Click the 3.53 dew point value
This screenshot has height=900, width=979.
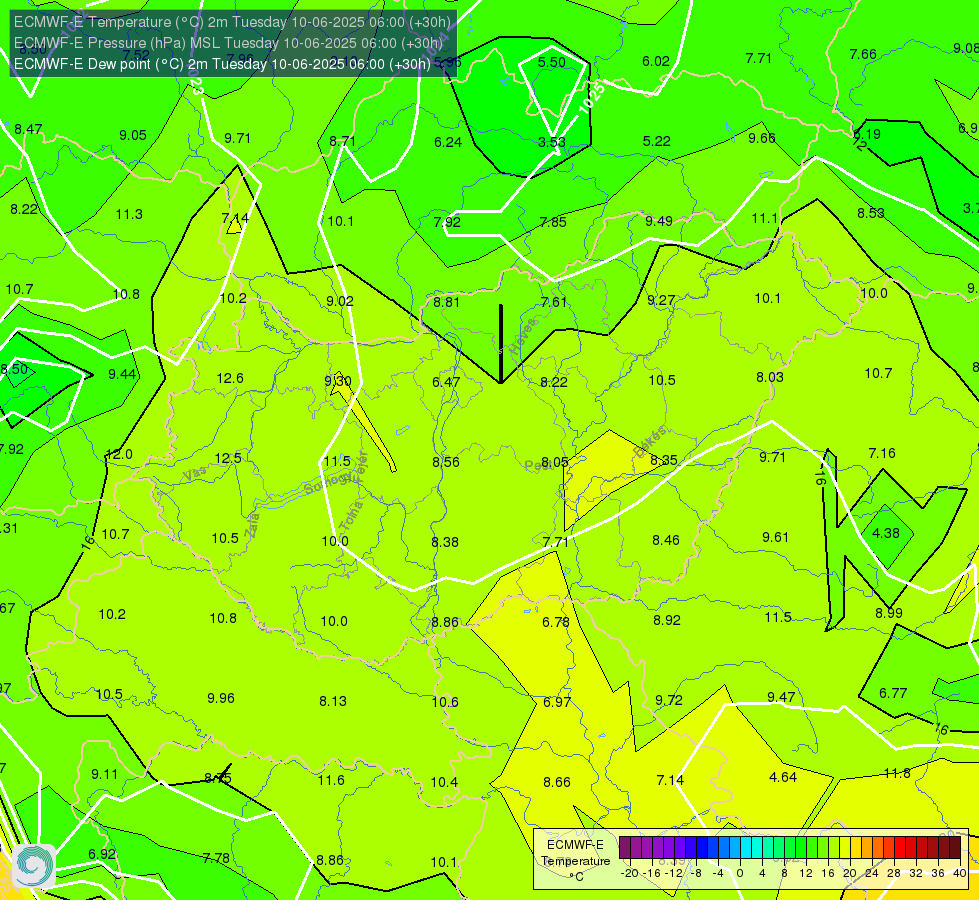(552, 142)
